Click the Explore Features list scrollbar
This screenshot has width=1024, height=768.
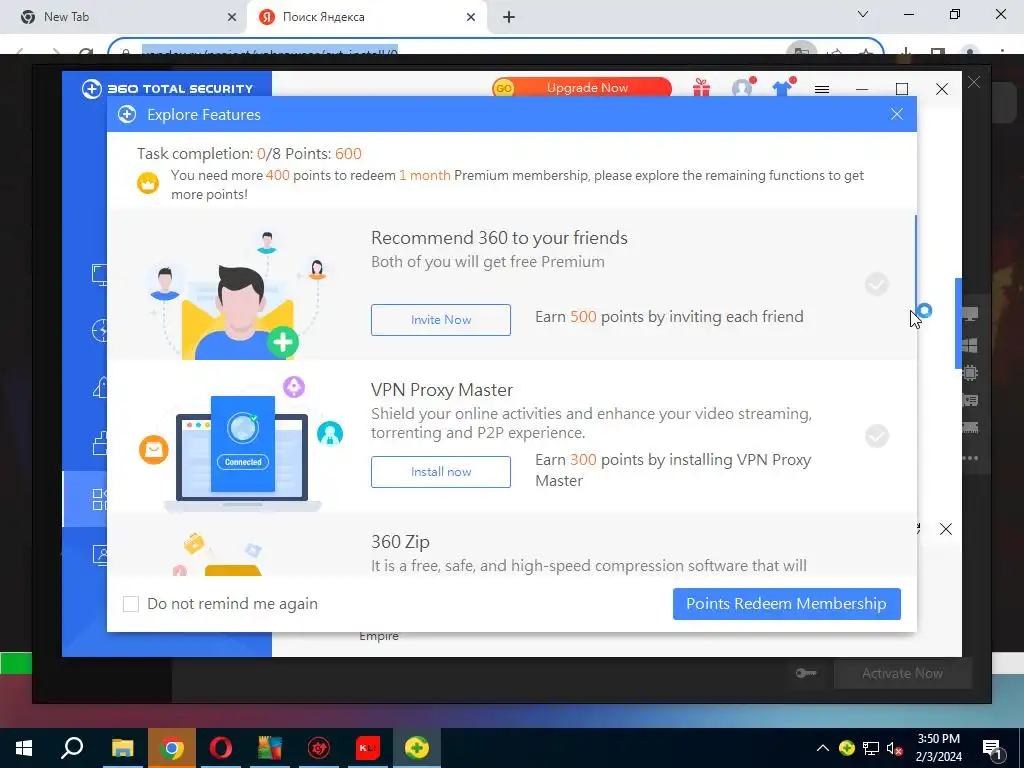click(916, 264)
